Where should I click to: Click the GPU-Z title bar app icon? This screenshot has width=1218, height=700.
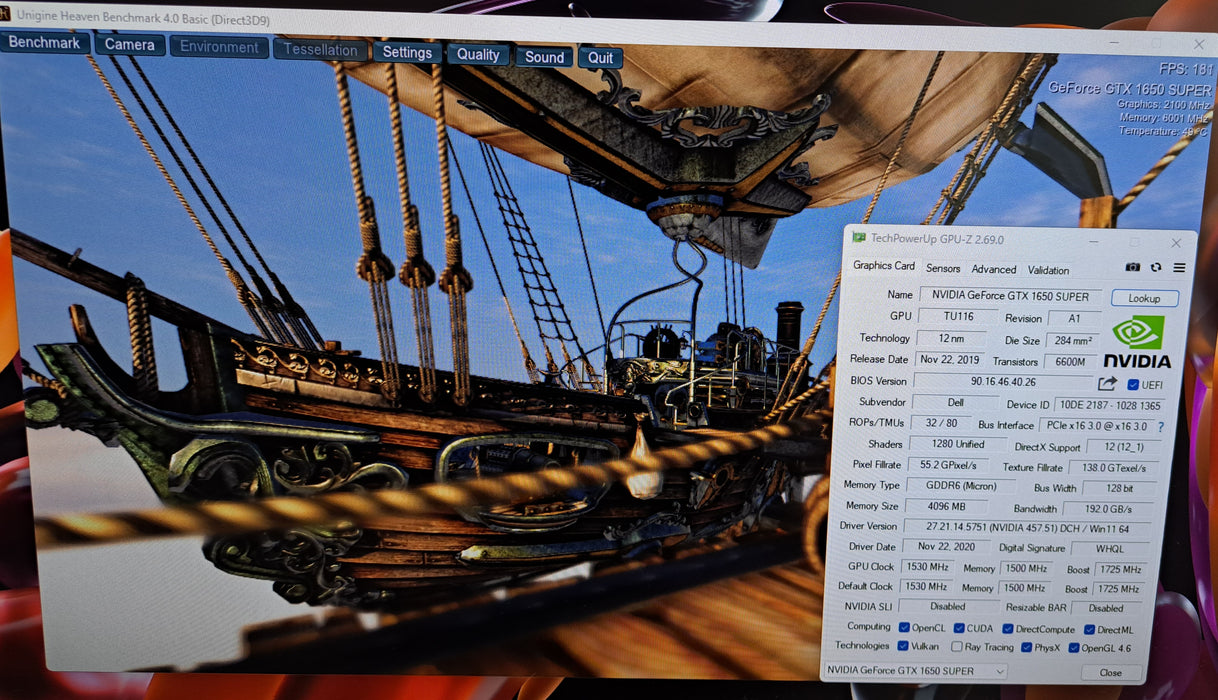click(858, 238)
